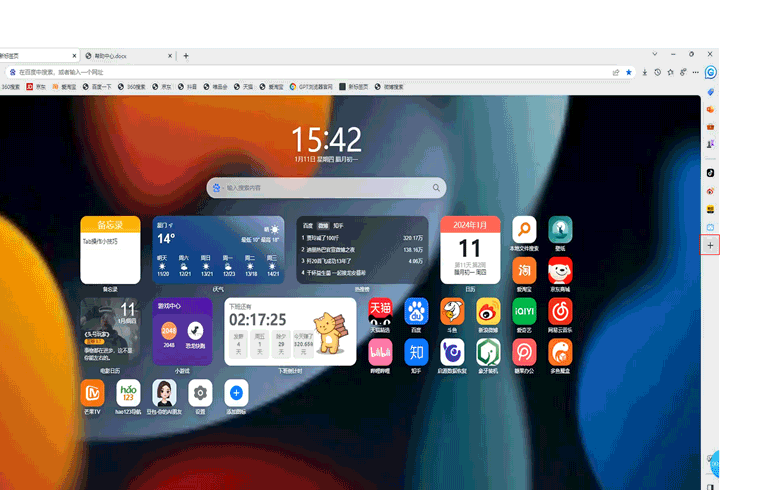This screenshot has width=768, height=490.
Task: Open hot search entry ranked number 1
Action: [362, 238]
